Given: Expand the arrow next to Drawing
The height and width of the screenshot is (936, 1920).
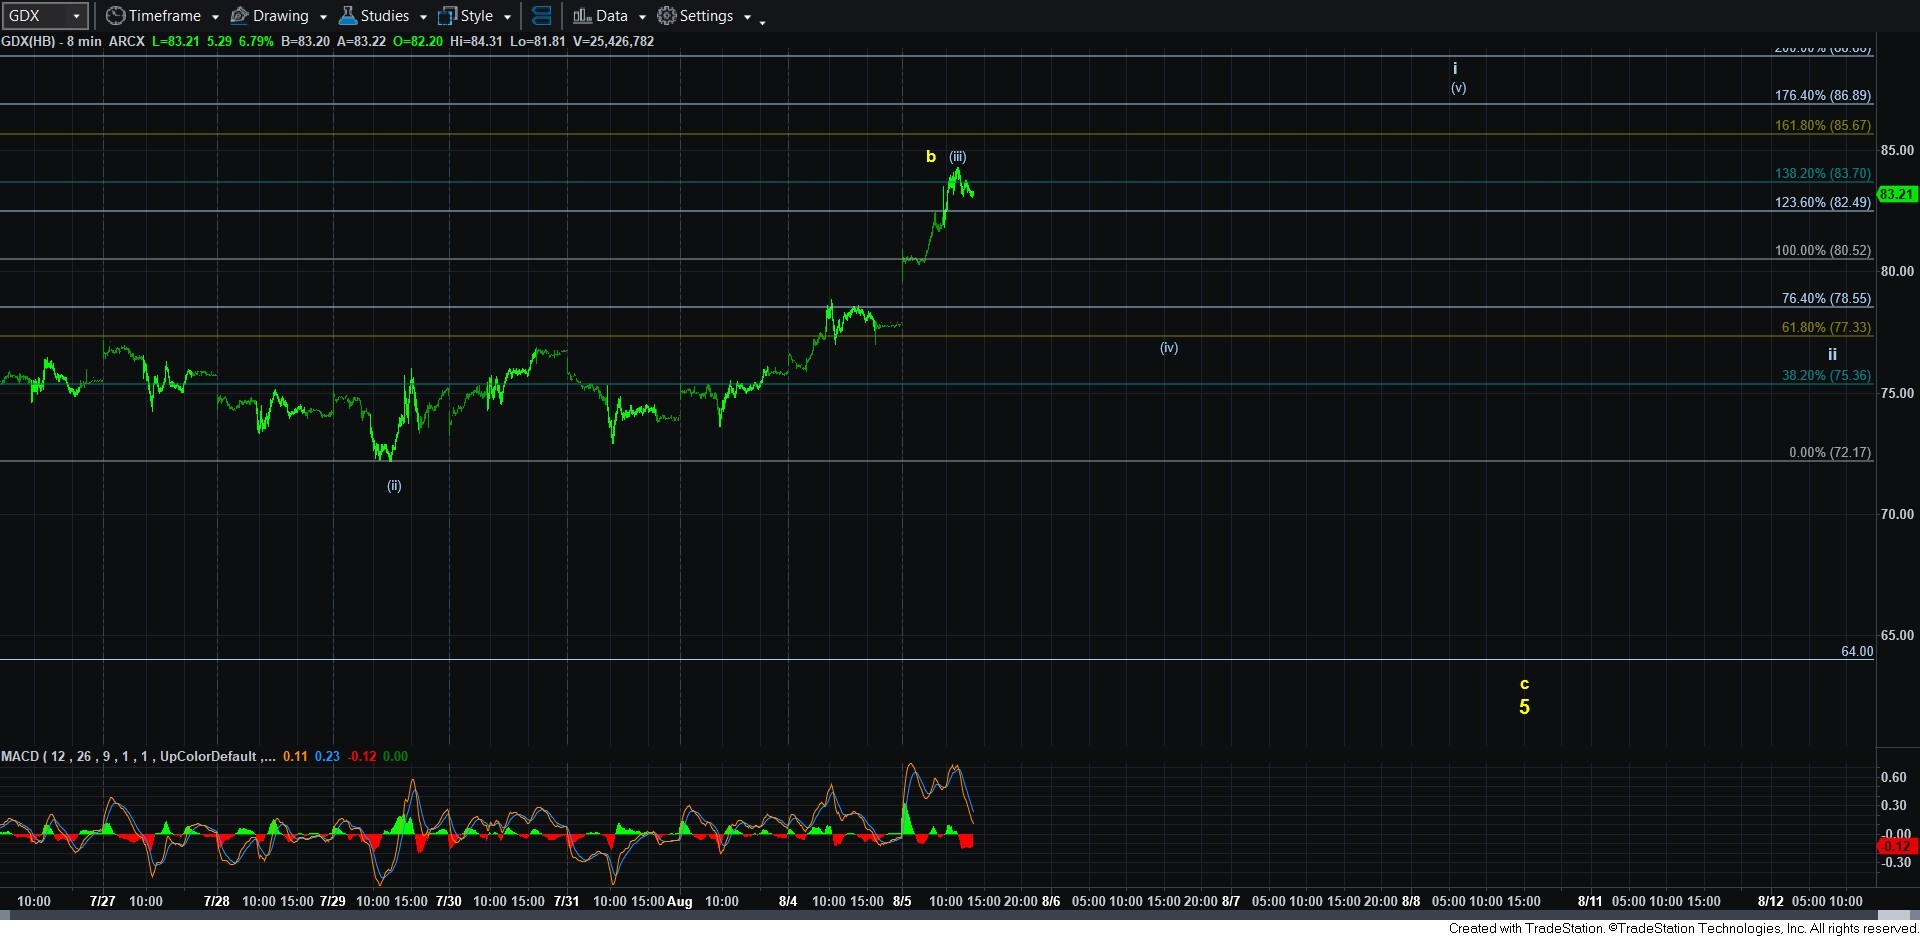Looking at the screenshot, I should (x=323, y=17).
